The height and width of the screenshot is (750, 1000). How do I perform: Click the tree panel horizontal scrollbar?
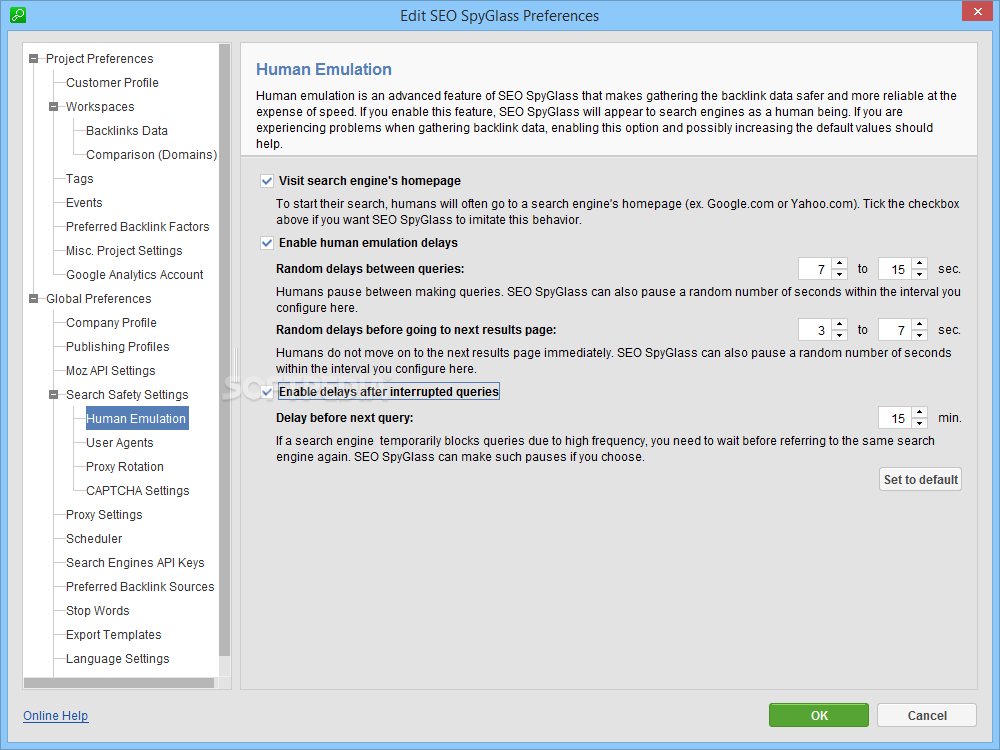[119, 682]
